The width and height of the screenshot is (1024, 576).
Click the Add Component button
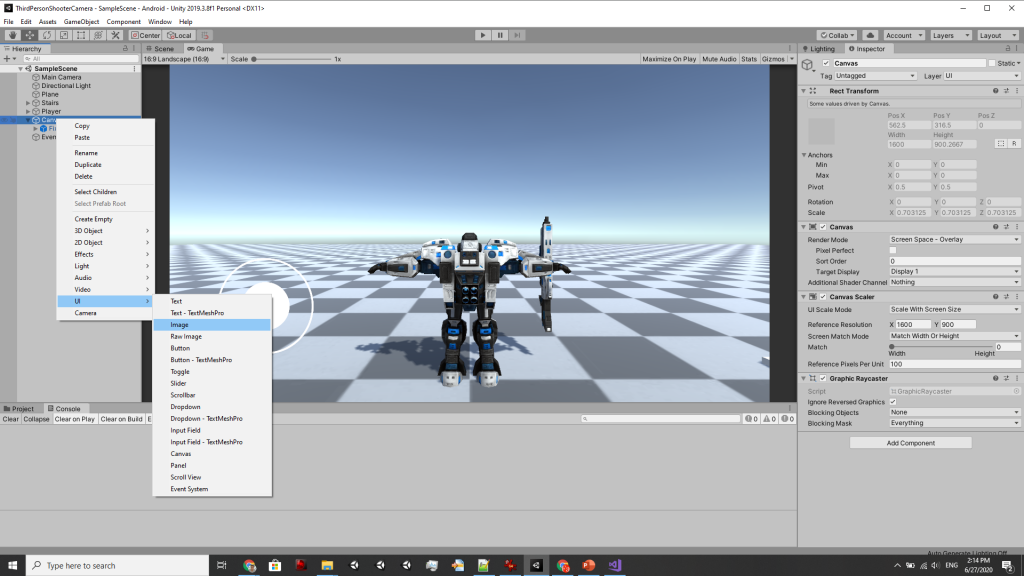point(910,443)
